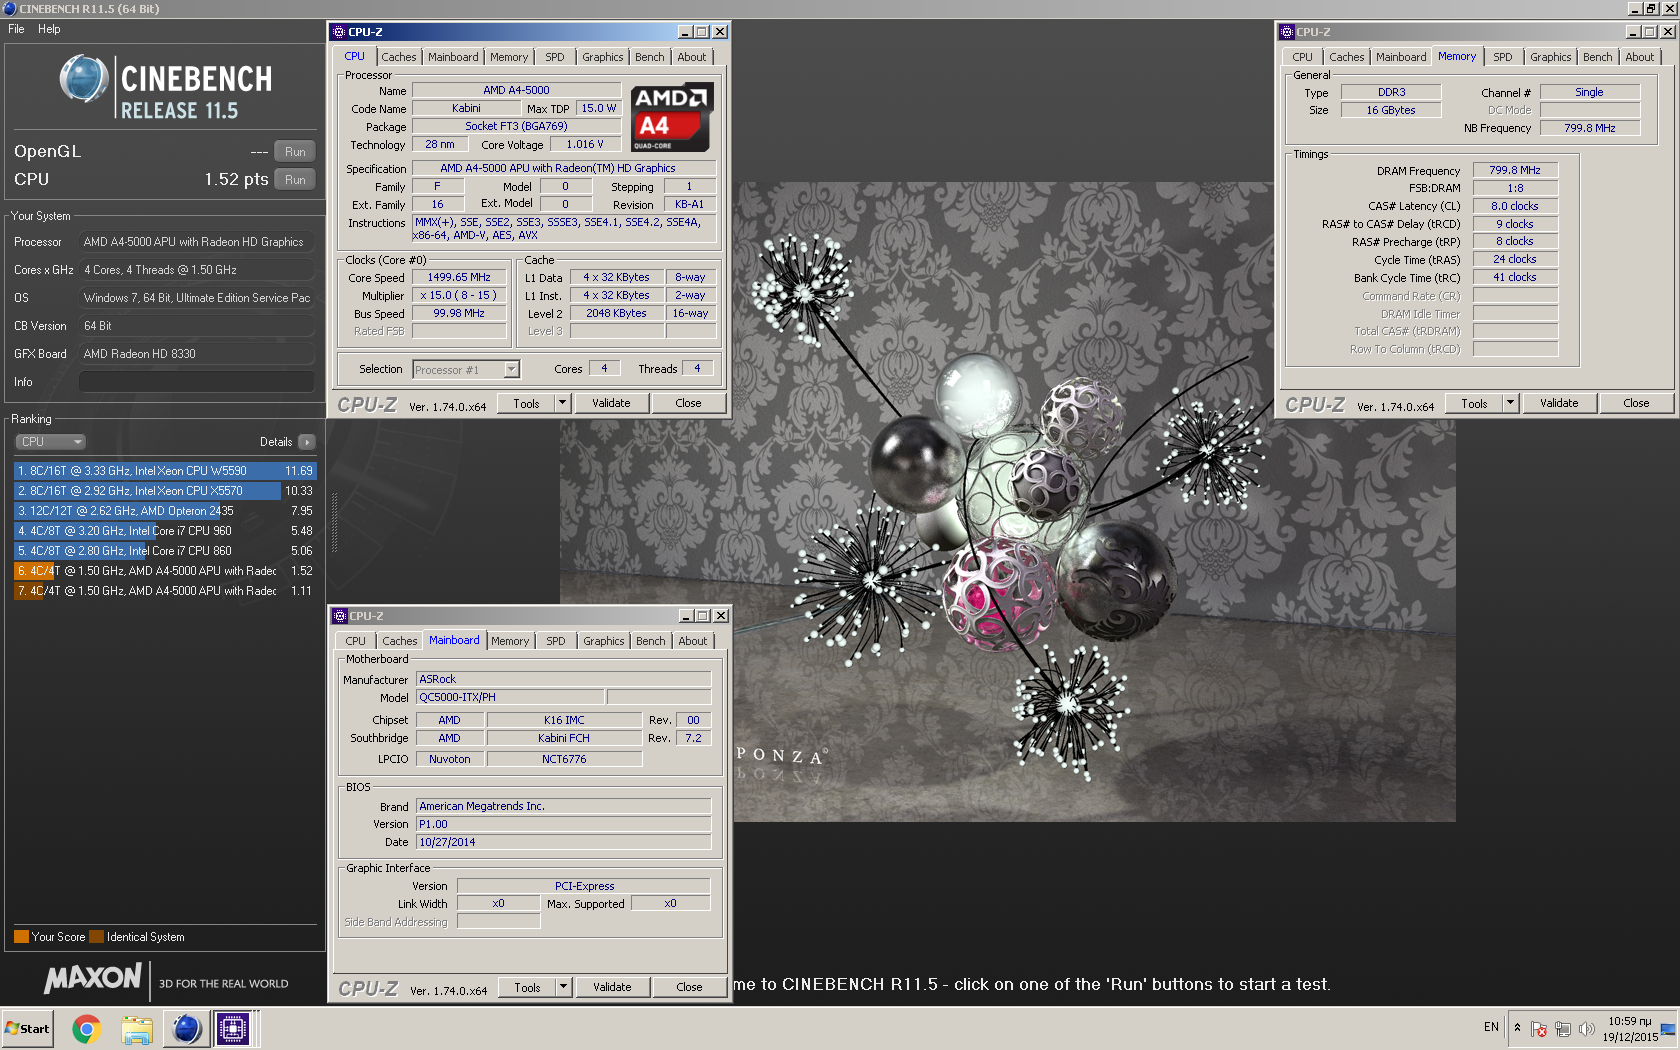This screenshot has width=1680, height=1050.
Task: Open About tab in top-left CPU-Z window
Action: [692, 57]
